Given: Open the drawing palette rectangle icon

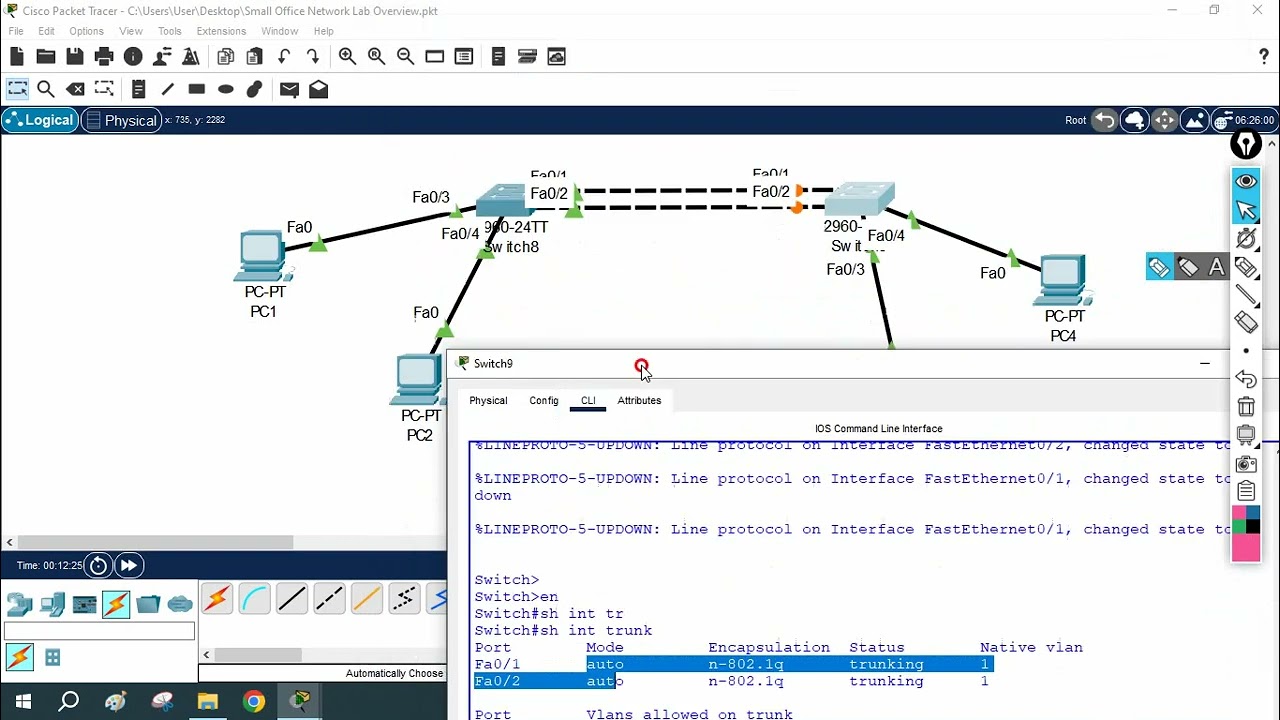Looking at the screenshot, I should (434, 57).
